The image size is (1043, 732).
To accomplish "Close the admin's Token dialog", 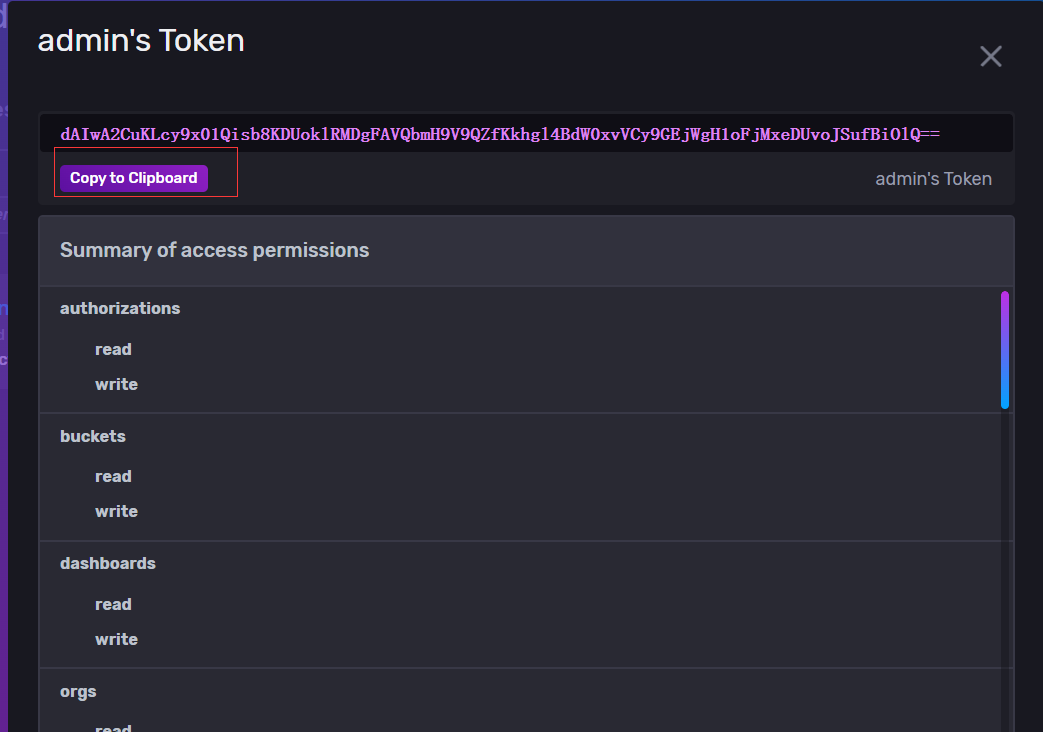I will tap(990, 57).
